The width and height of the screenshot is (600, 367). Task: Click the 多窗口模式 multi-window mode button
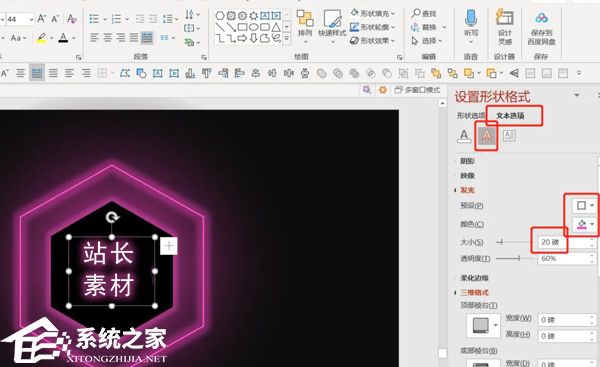pyautogui.click(x=418, y=90)
